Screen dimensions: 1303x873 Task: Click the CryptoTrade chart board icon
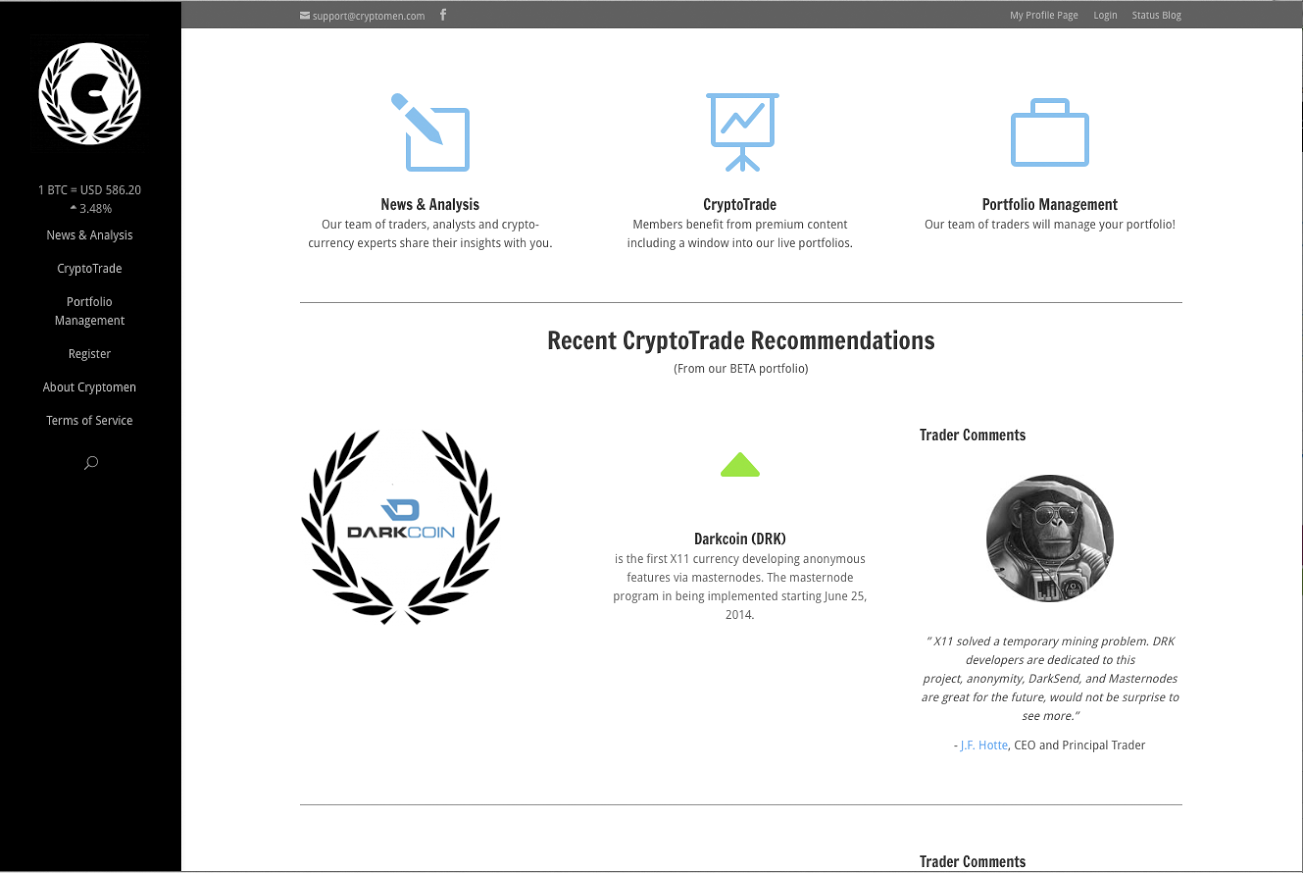(x=742, y=132)
